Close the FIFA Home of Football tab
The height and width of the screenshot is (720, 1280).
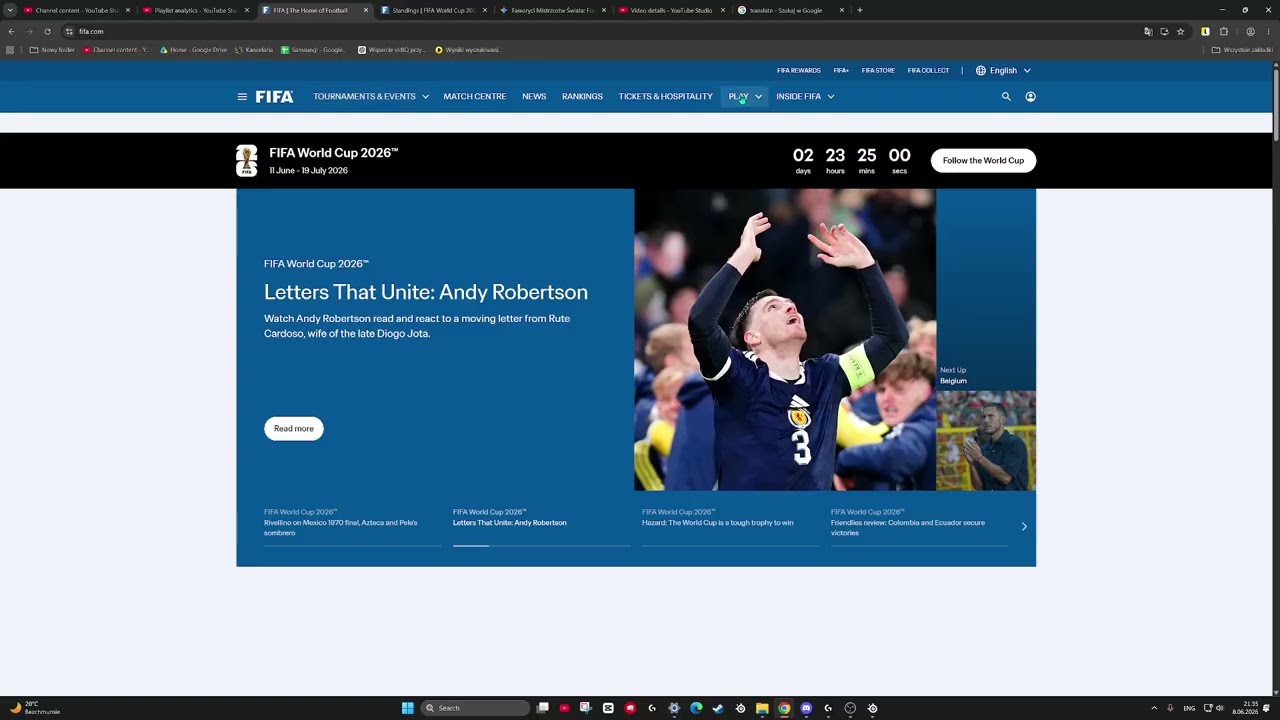(x=365, y=10)
